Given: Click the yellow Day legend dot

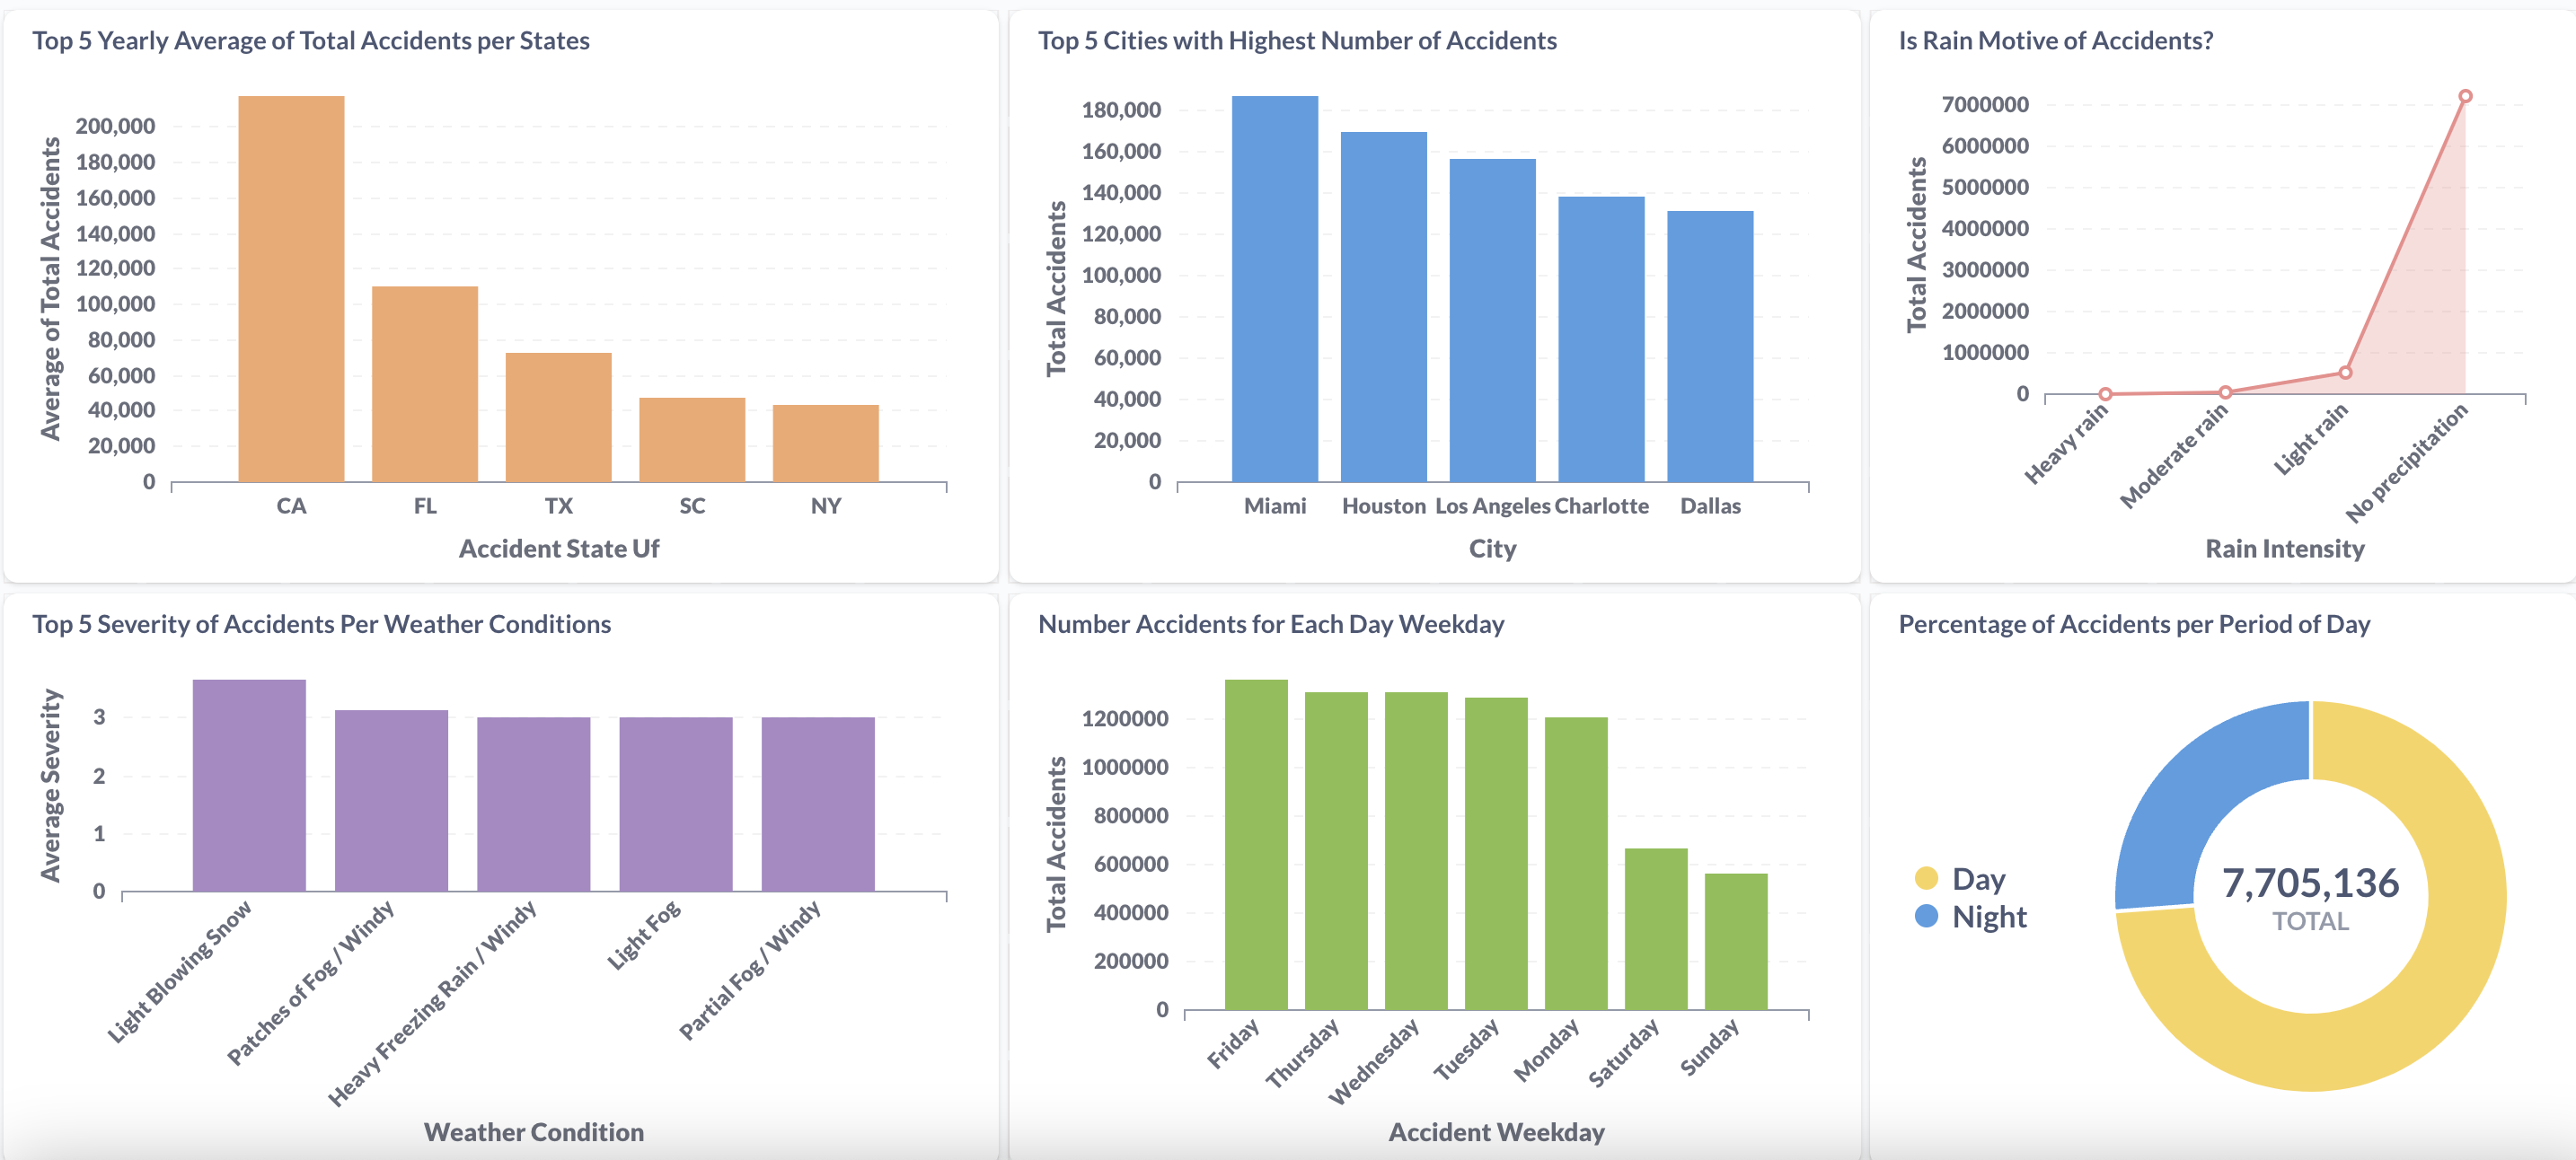Looking at the screenshot, I should (1926, 879).
